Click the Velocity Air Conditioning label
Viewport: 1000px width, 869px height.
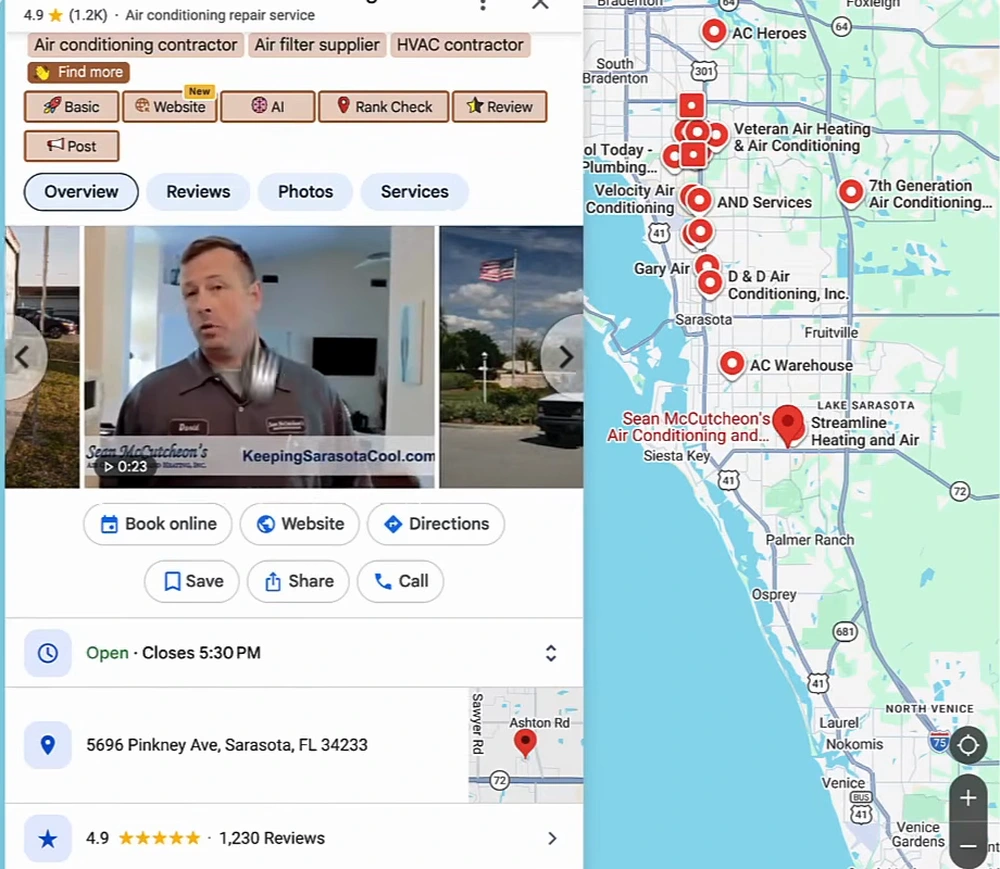(630, 199)
